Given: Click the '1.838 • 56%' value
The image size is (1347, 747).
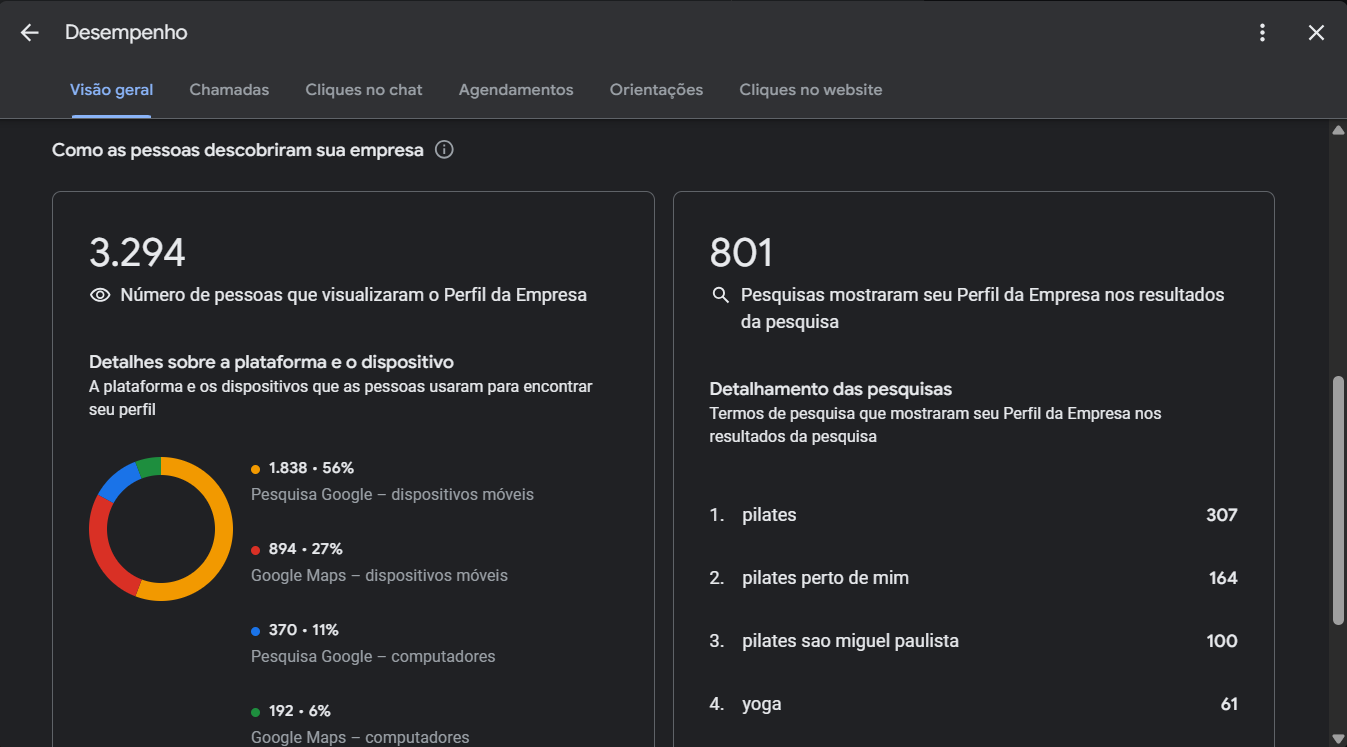Looking at the screenshot, I should 311,468.
